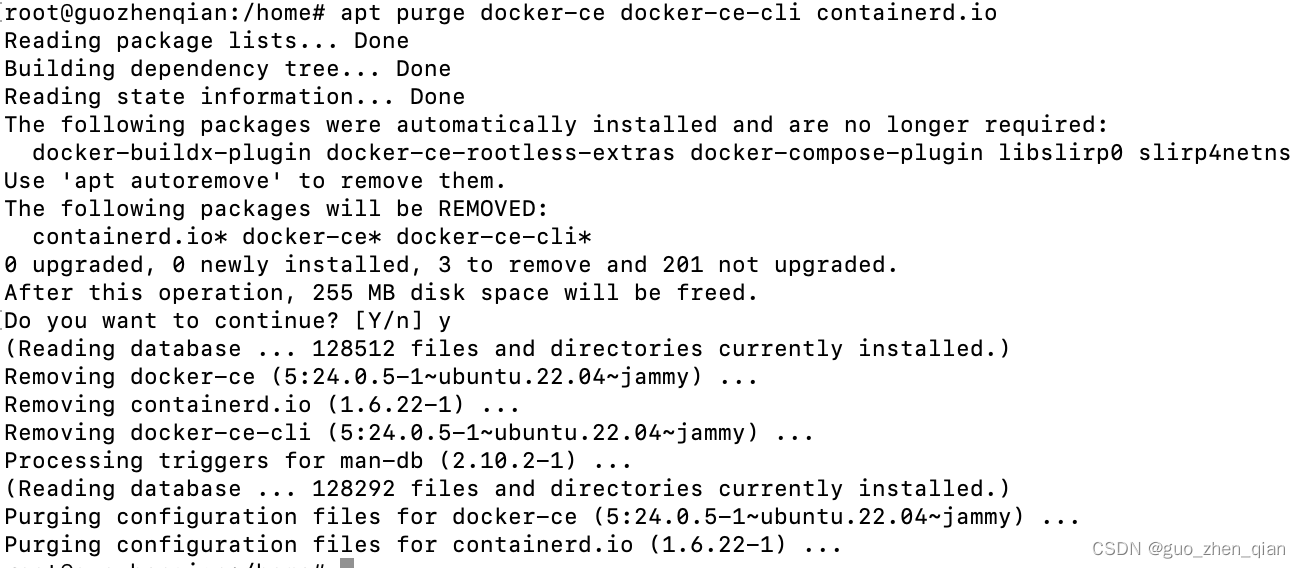
Task: Click the 'Purging configuration files for docker-ce' line
Action: tap(542, 517)
